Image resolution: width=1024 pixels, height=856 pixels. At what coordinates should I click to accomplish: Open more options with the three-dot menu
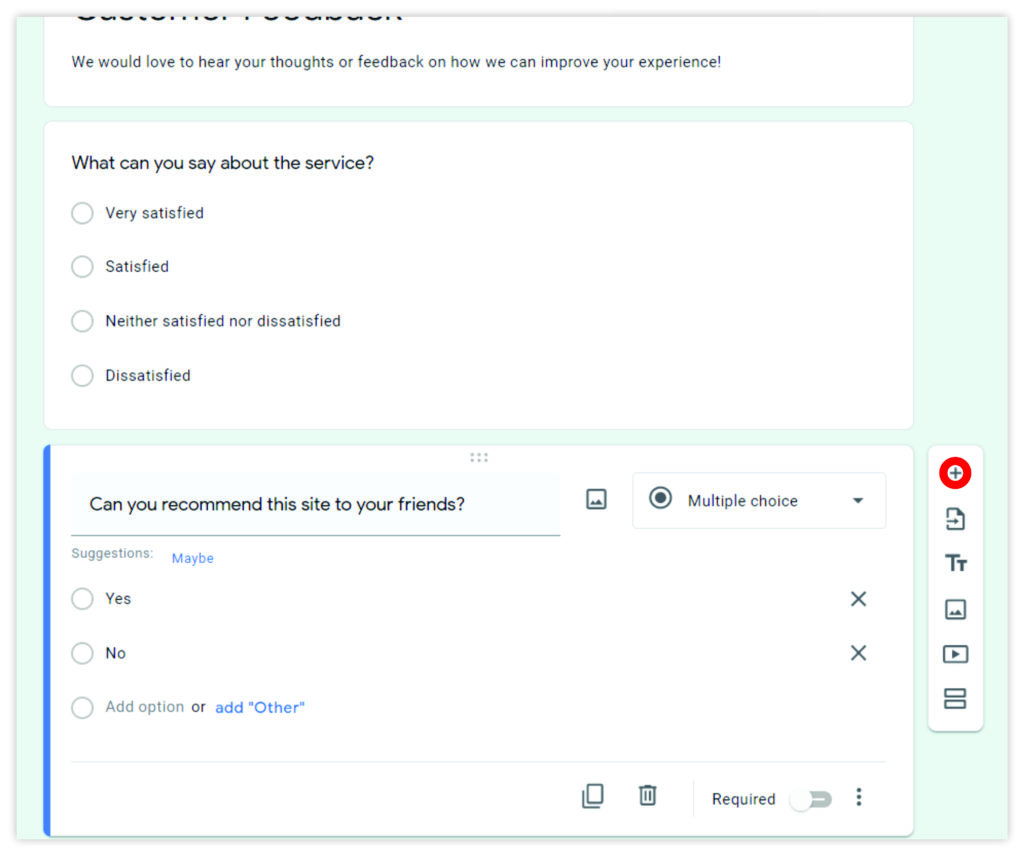pyautogui.click(x=859, y=796)
